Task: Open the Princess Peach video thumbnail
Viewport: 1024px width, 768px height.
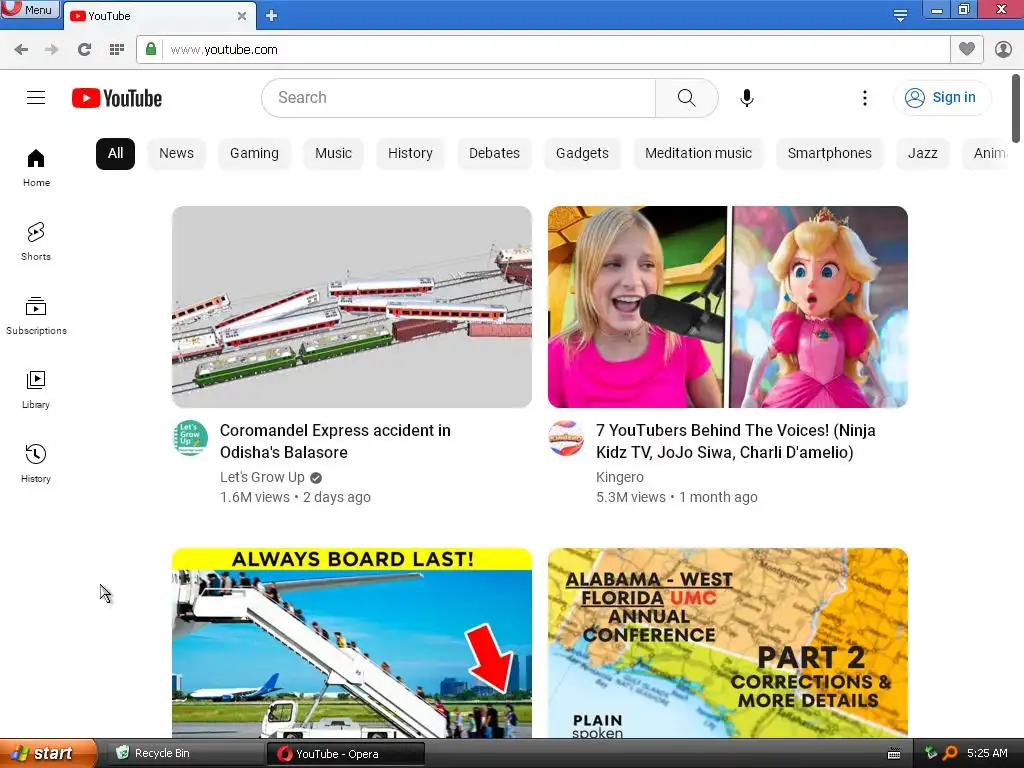Action: (728, 307)
